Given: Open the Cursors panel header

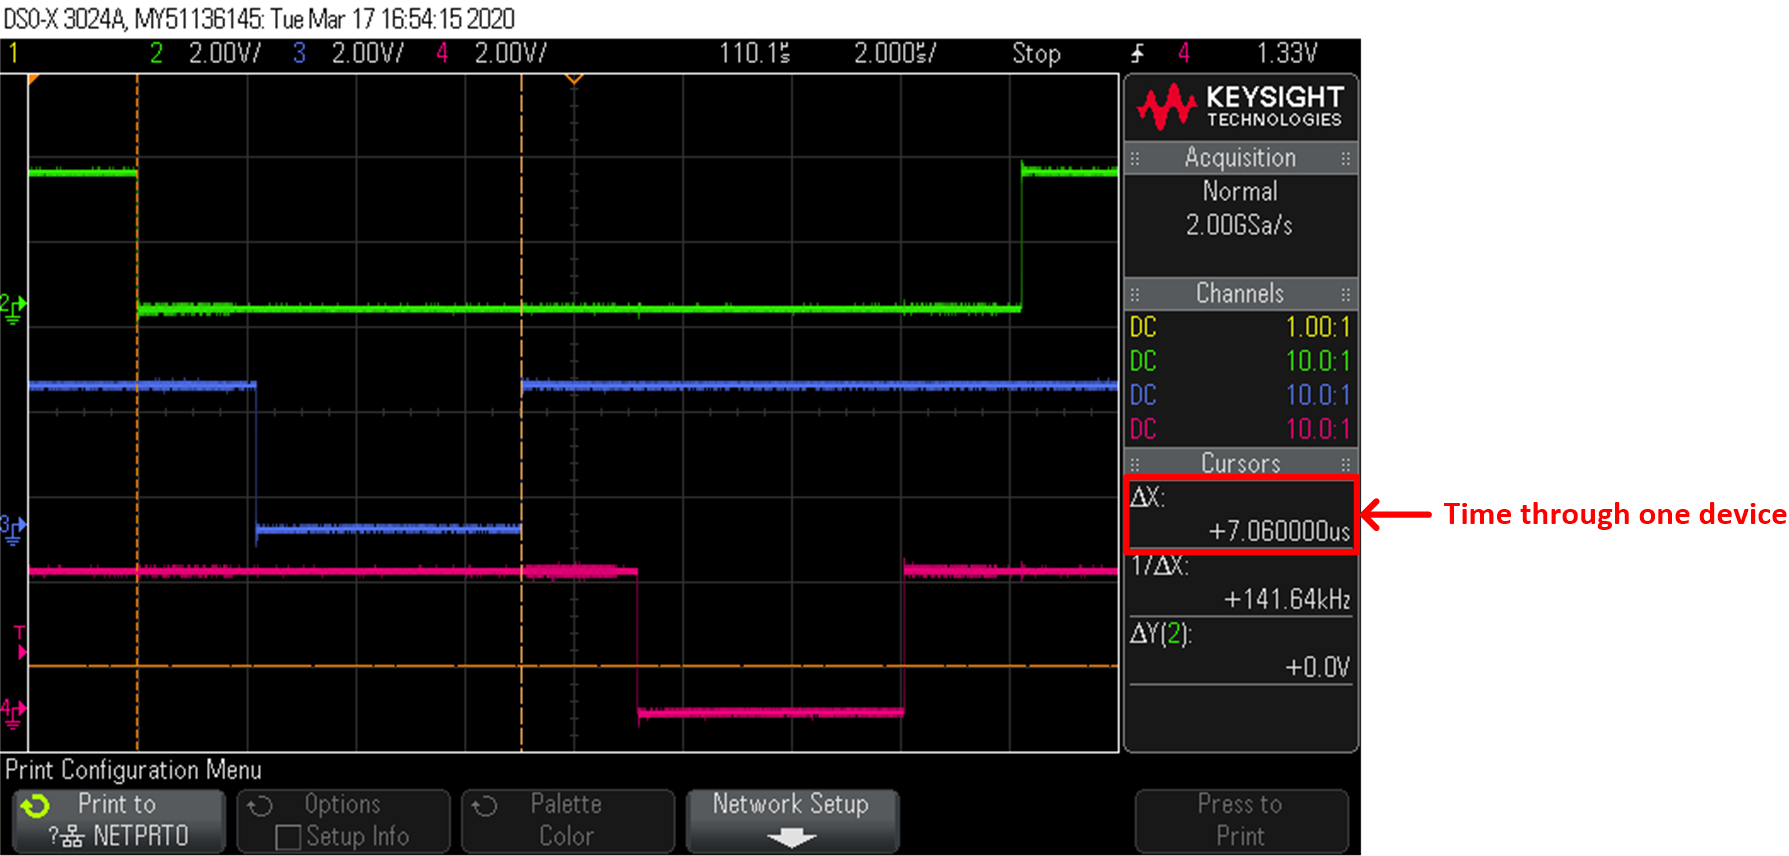Looking at the screenshot, I should tap(1240, 464).
